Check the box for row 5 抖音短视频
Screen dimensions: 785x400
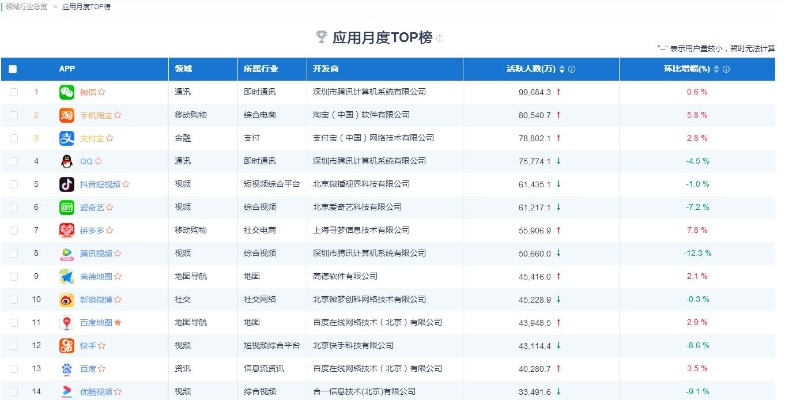click(14, 184)
